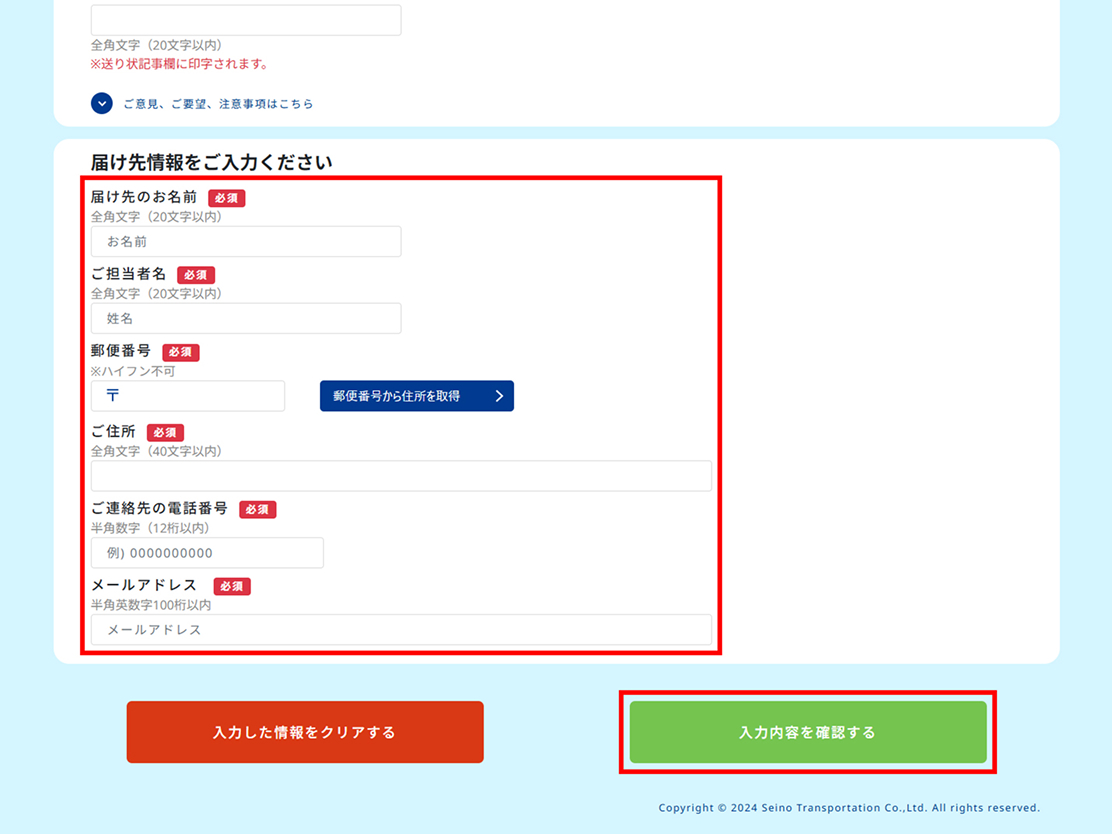
Task: Click the 届け先のお名前 label
Action: 144,197
